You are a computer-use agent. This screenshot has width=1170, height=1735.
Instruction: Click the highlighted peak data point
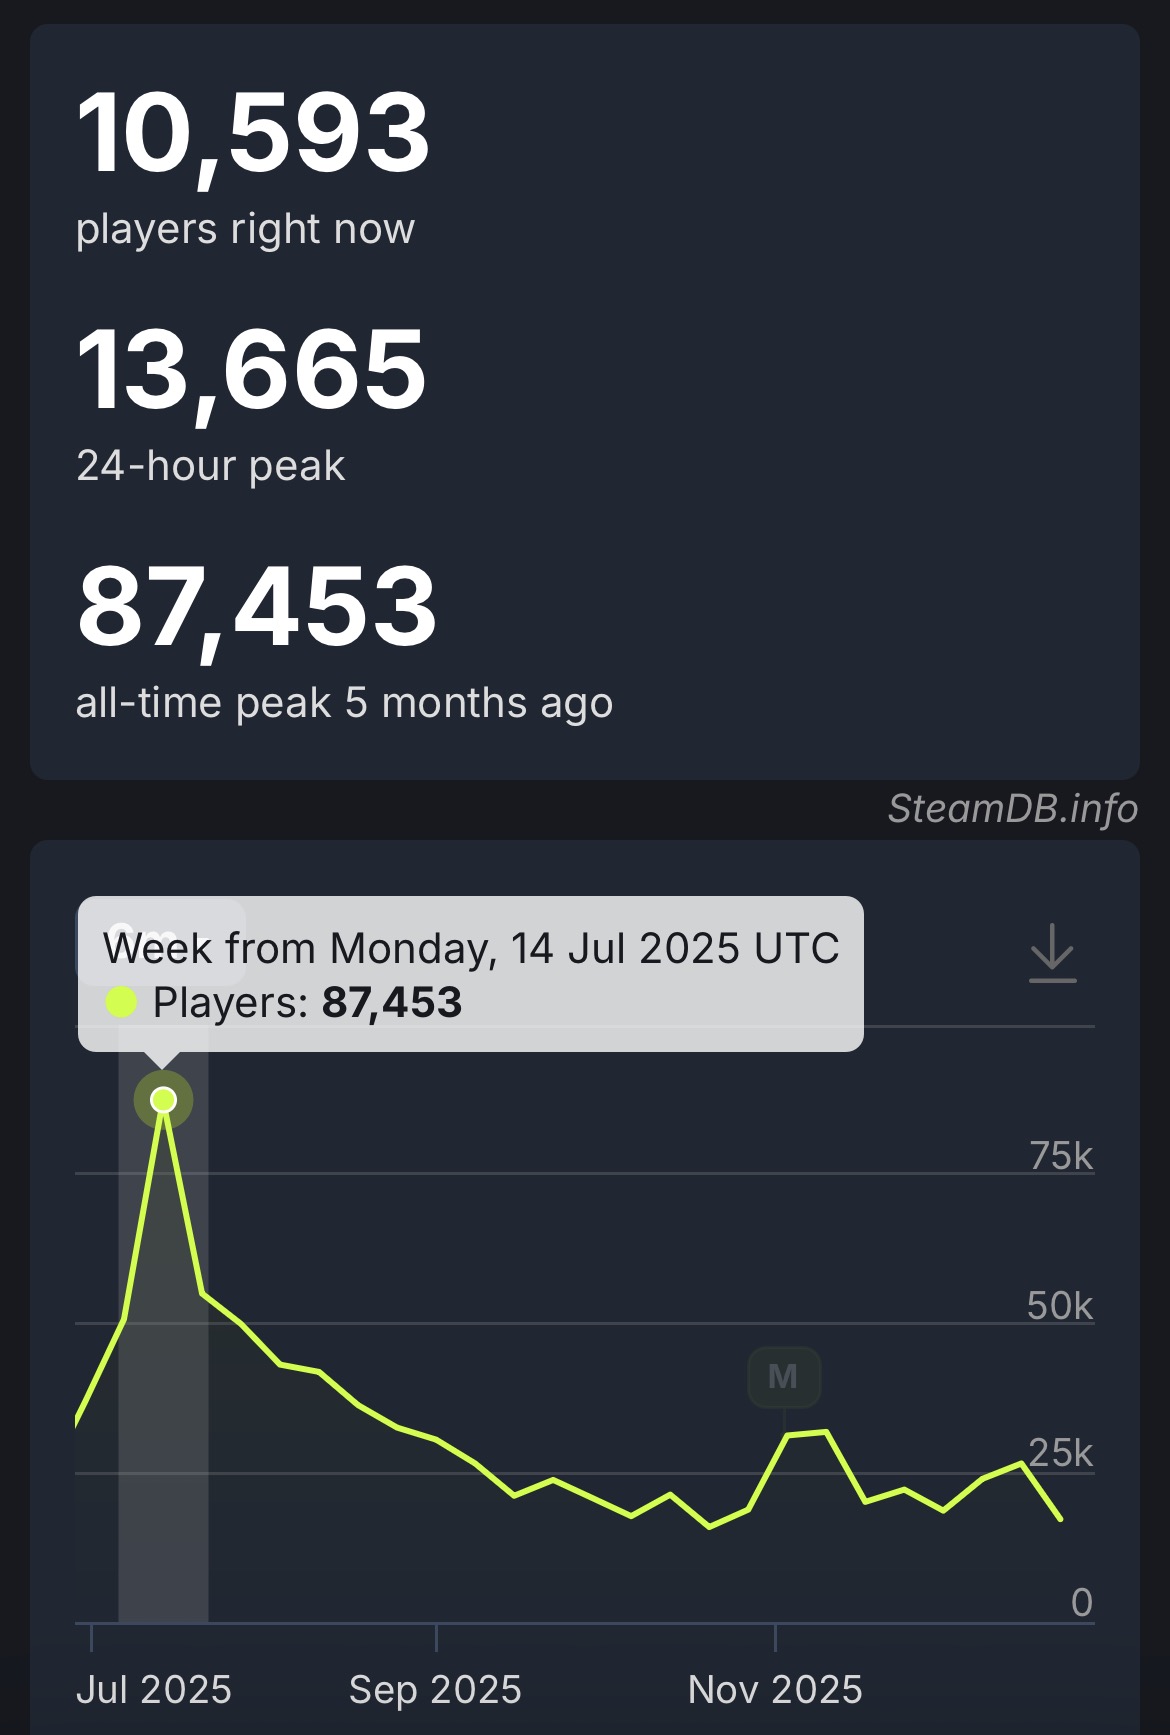[164, 1100]
